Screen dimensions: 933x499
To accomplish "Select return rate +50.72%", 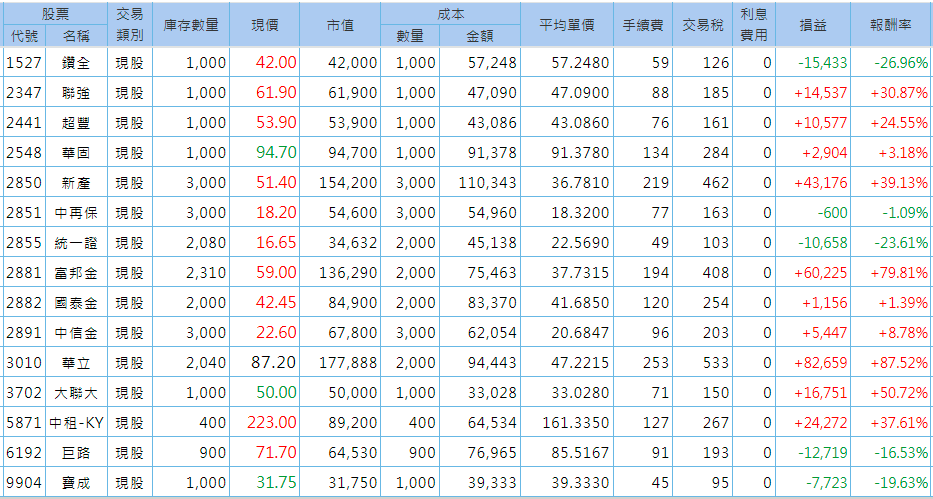I will click(900, 393).
